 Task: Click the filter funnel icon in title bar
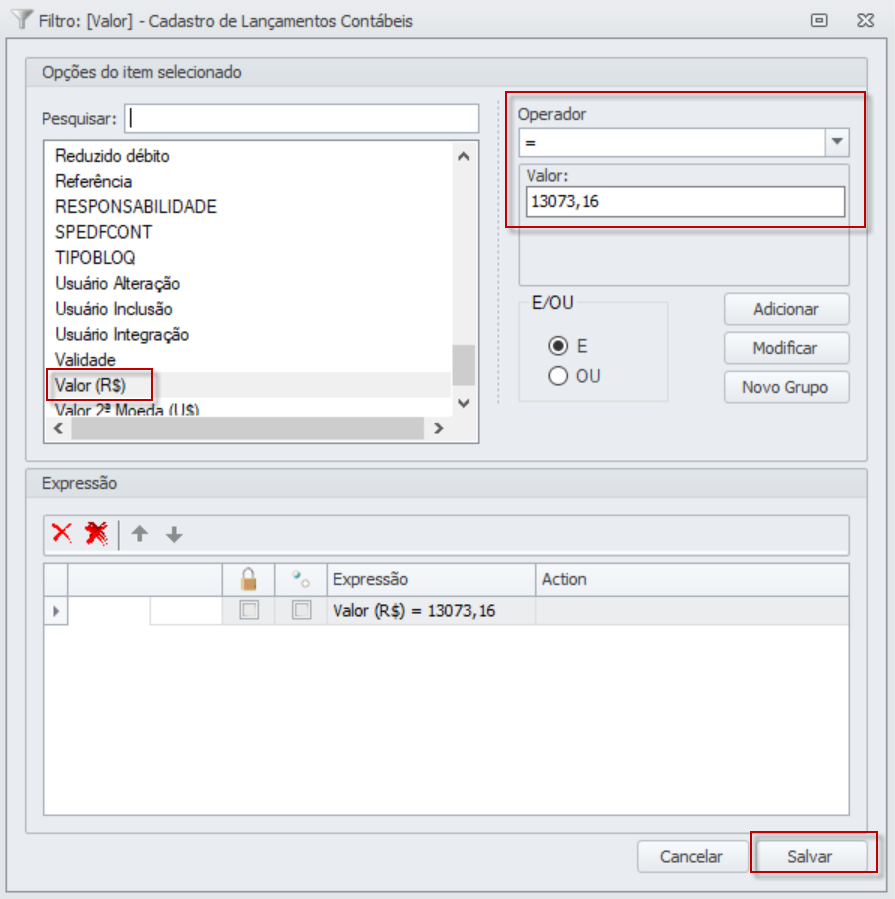click(22, 19)
